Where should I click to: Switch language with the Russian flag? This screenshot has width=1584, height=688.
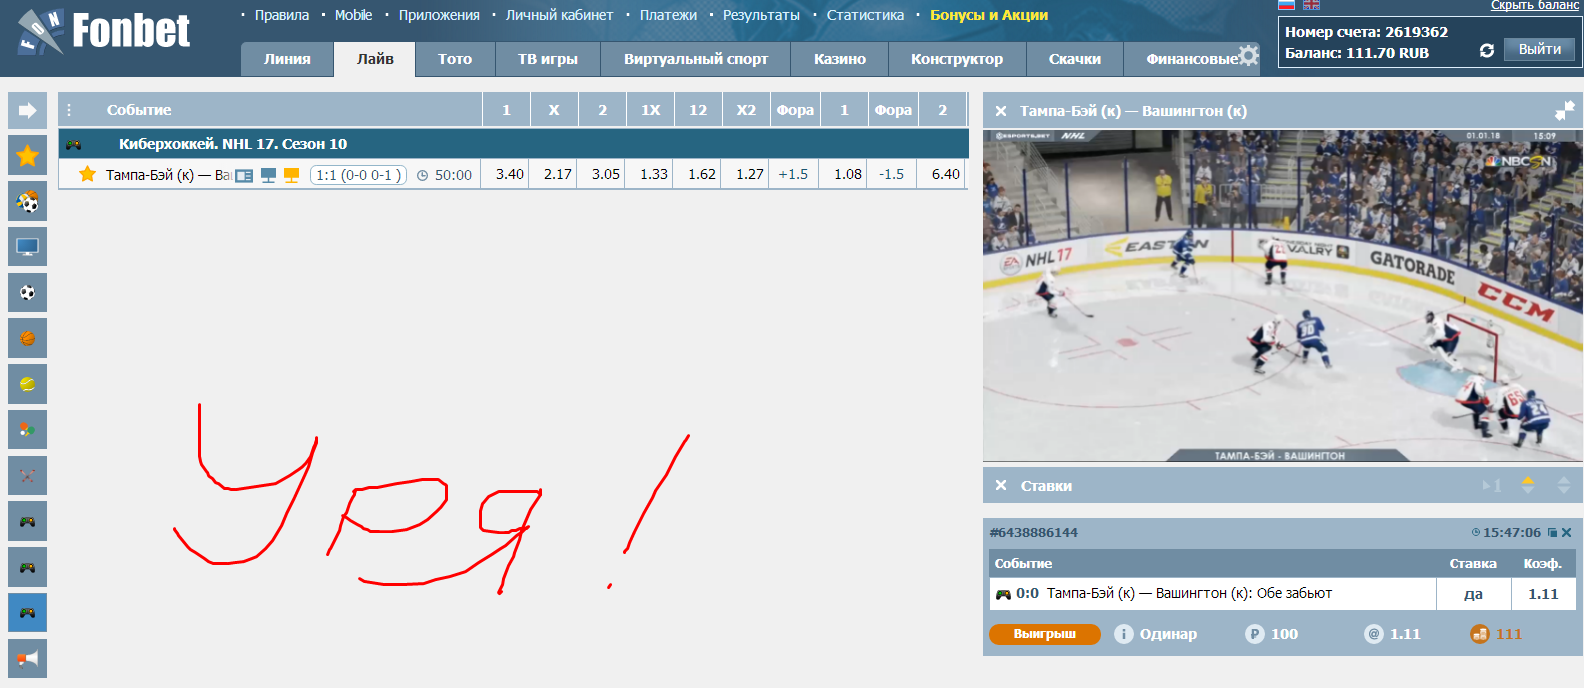(1287, 5)
